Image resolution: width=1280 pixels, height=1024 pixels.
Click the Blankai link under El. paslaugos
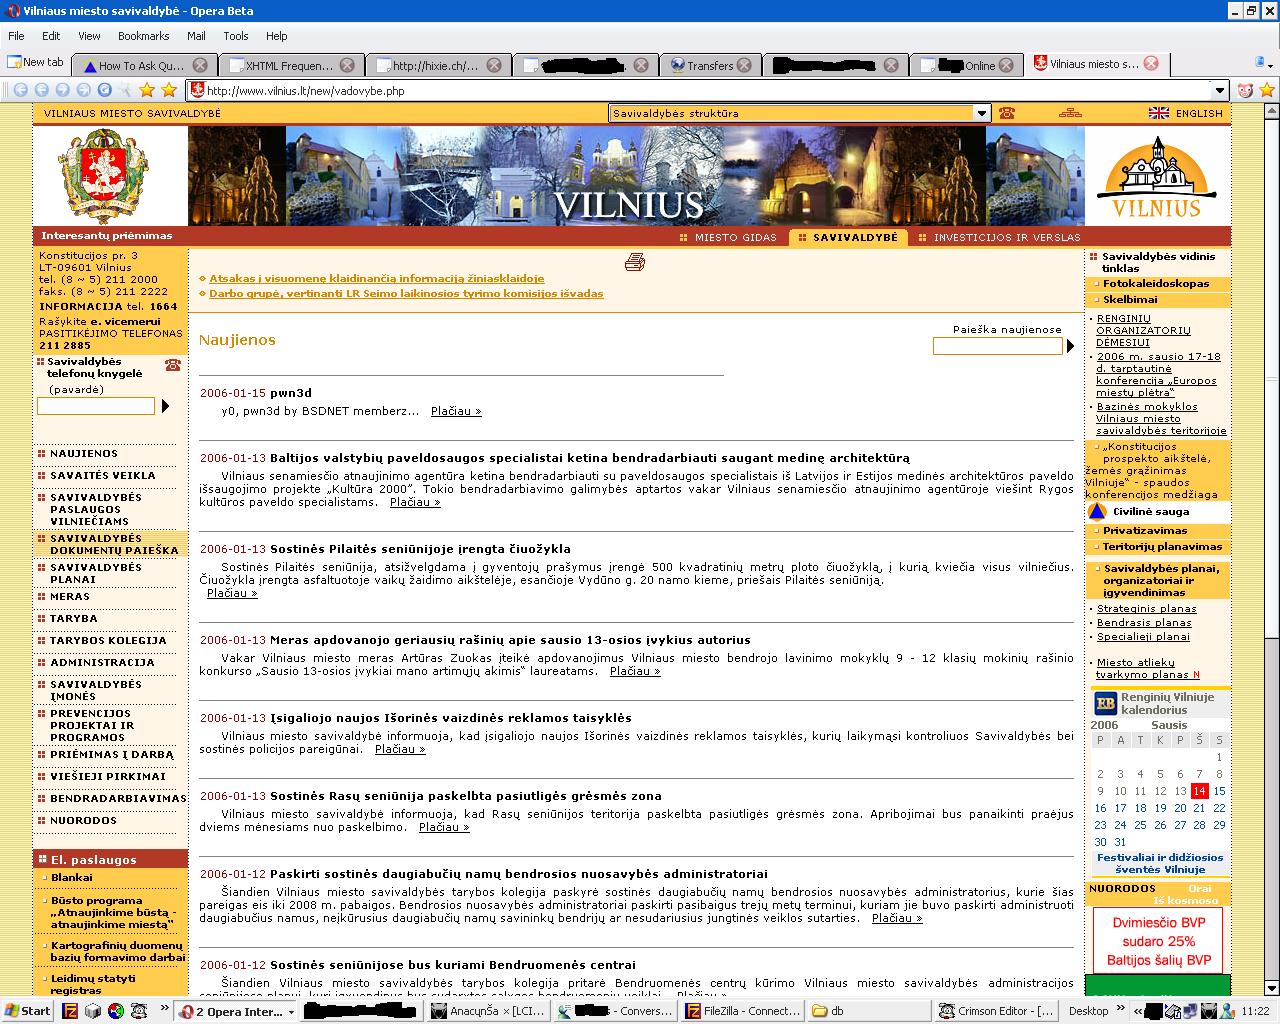(x=71, y=877)
